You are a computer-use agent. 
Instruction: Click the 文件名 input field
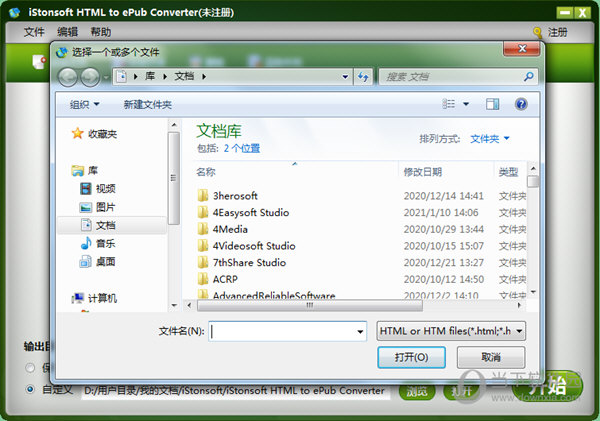(x=282, y=331)
